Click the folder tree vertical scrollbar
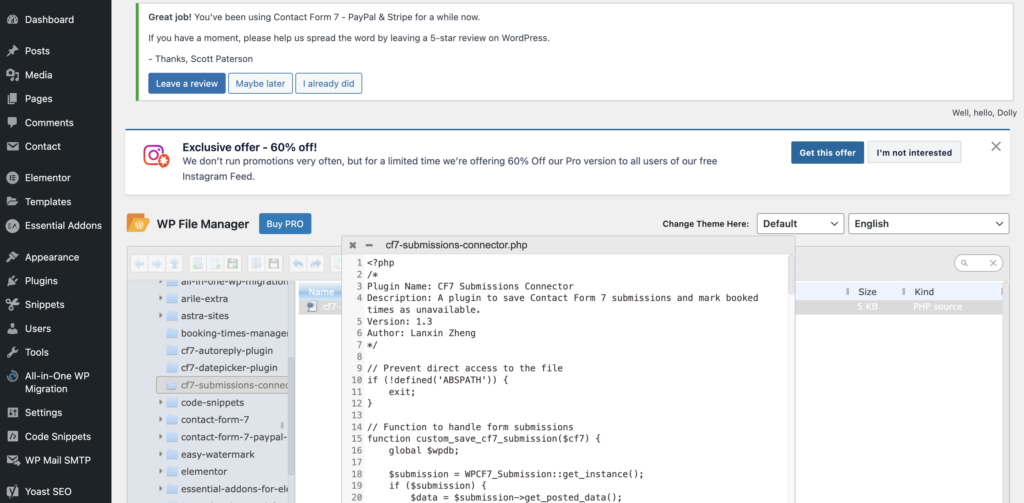The height and width of the screenshot is (503, 1024). click(x=291, y=415)
